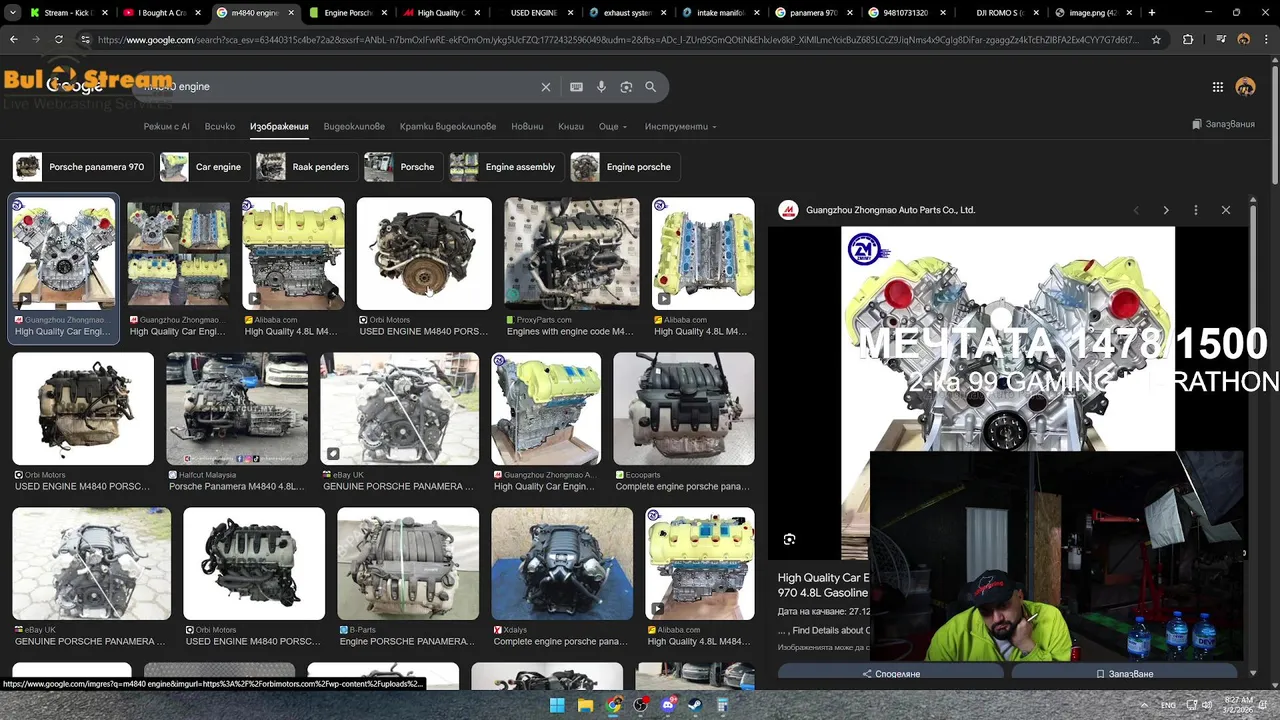The image size is (1280, 720).
Task: Select the Engine porsche filter chip
Action: tap(625, 167)
